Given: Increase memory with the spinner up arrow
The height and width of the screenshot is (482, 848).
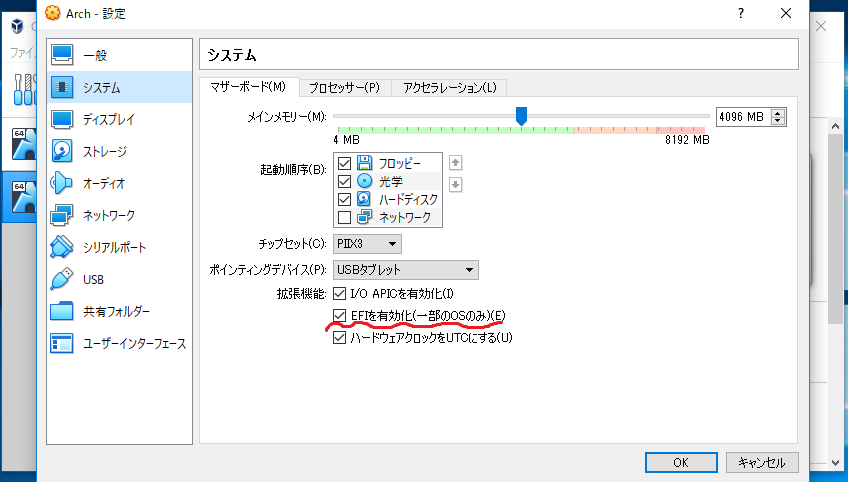Looking at the screenshot, I should pyautogui.click(x=778, y=113).
